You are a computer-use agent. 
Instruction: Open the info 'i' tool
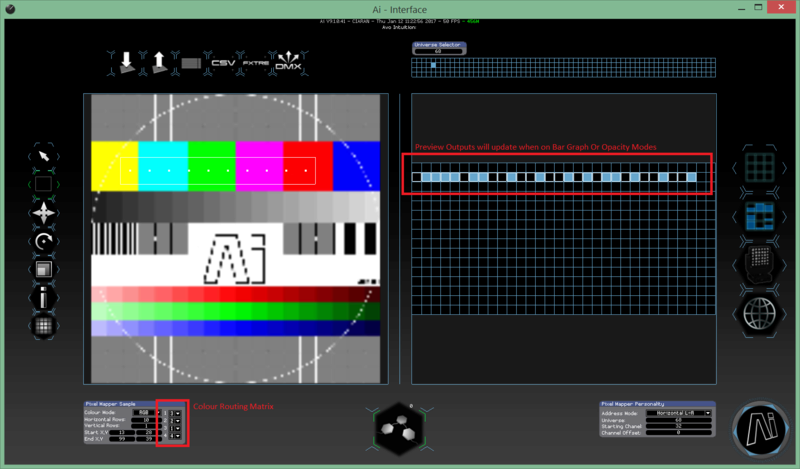[43, 298]
